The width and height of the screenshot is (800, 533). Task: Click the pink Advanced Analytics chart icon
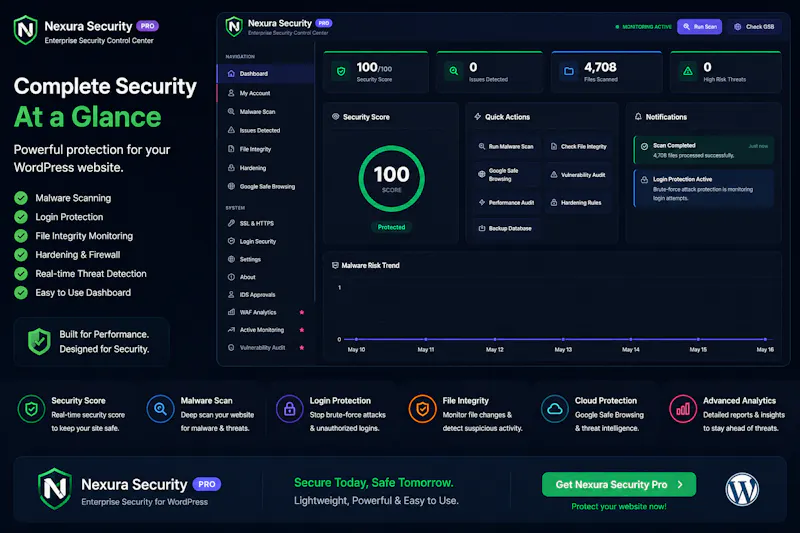click(x=683, y=409)
